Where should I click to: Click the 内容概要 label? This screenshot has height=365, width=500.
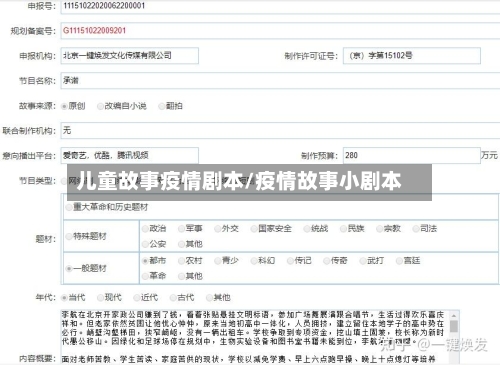37,359
